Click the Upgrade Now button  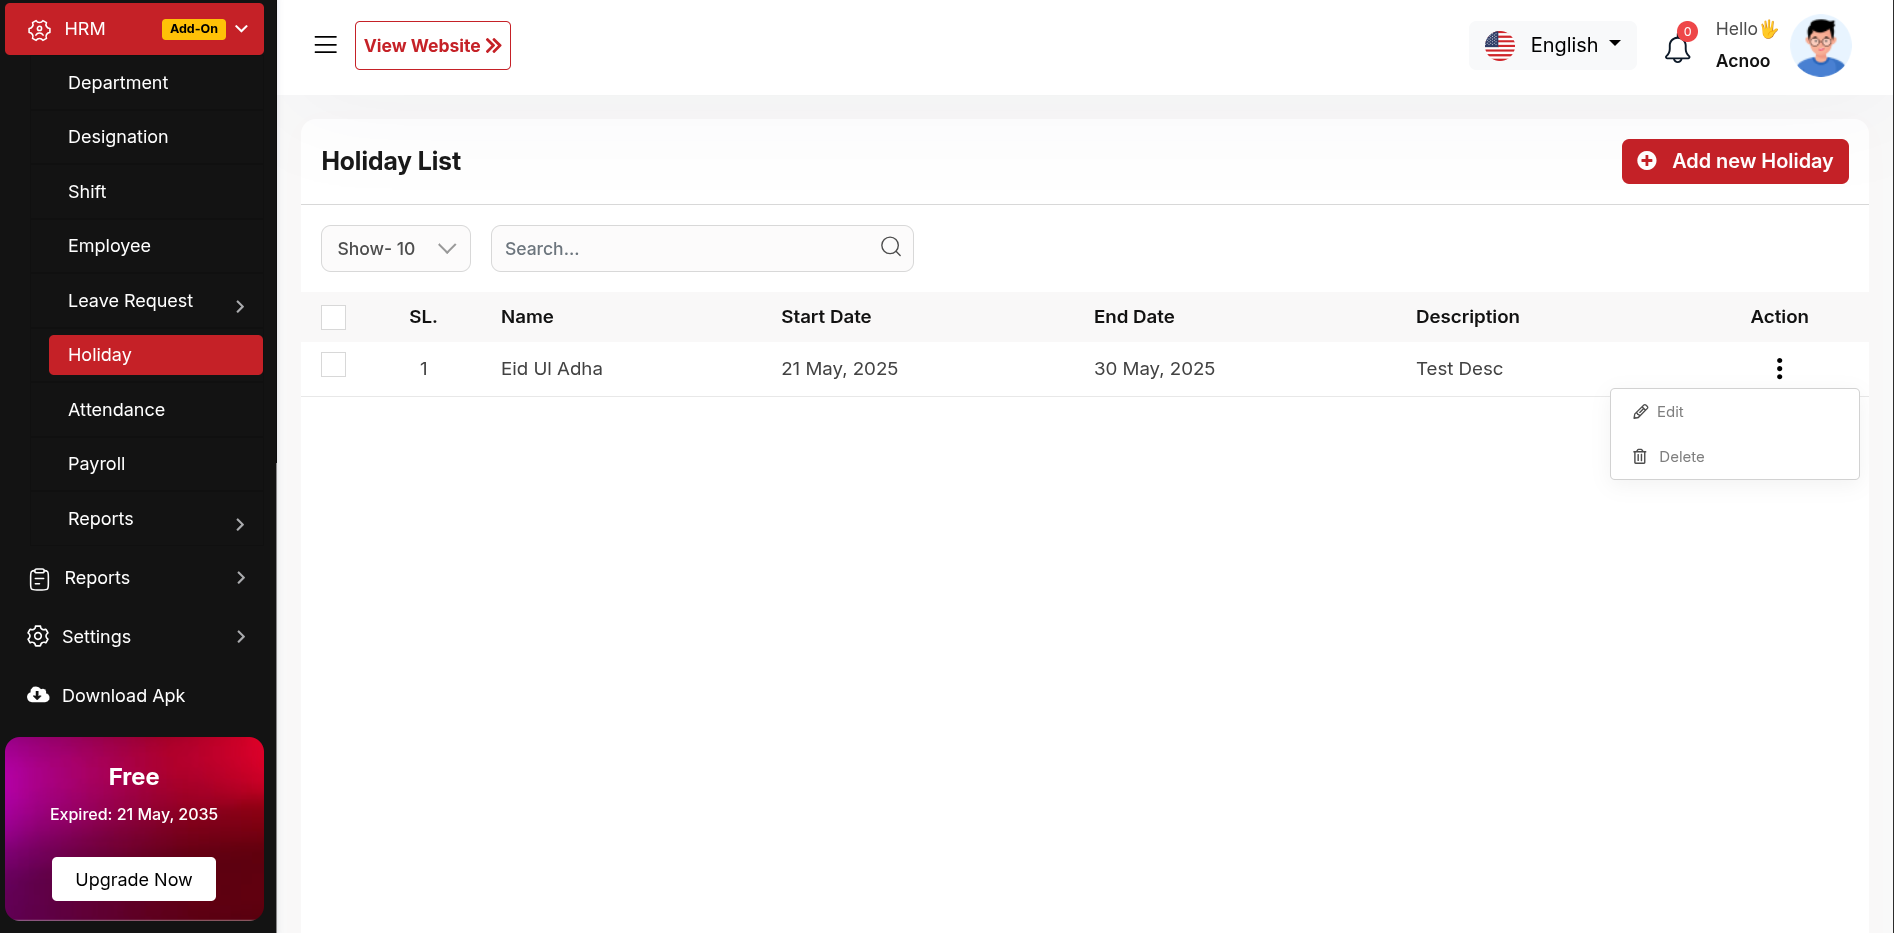(134, 879)
